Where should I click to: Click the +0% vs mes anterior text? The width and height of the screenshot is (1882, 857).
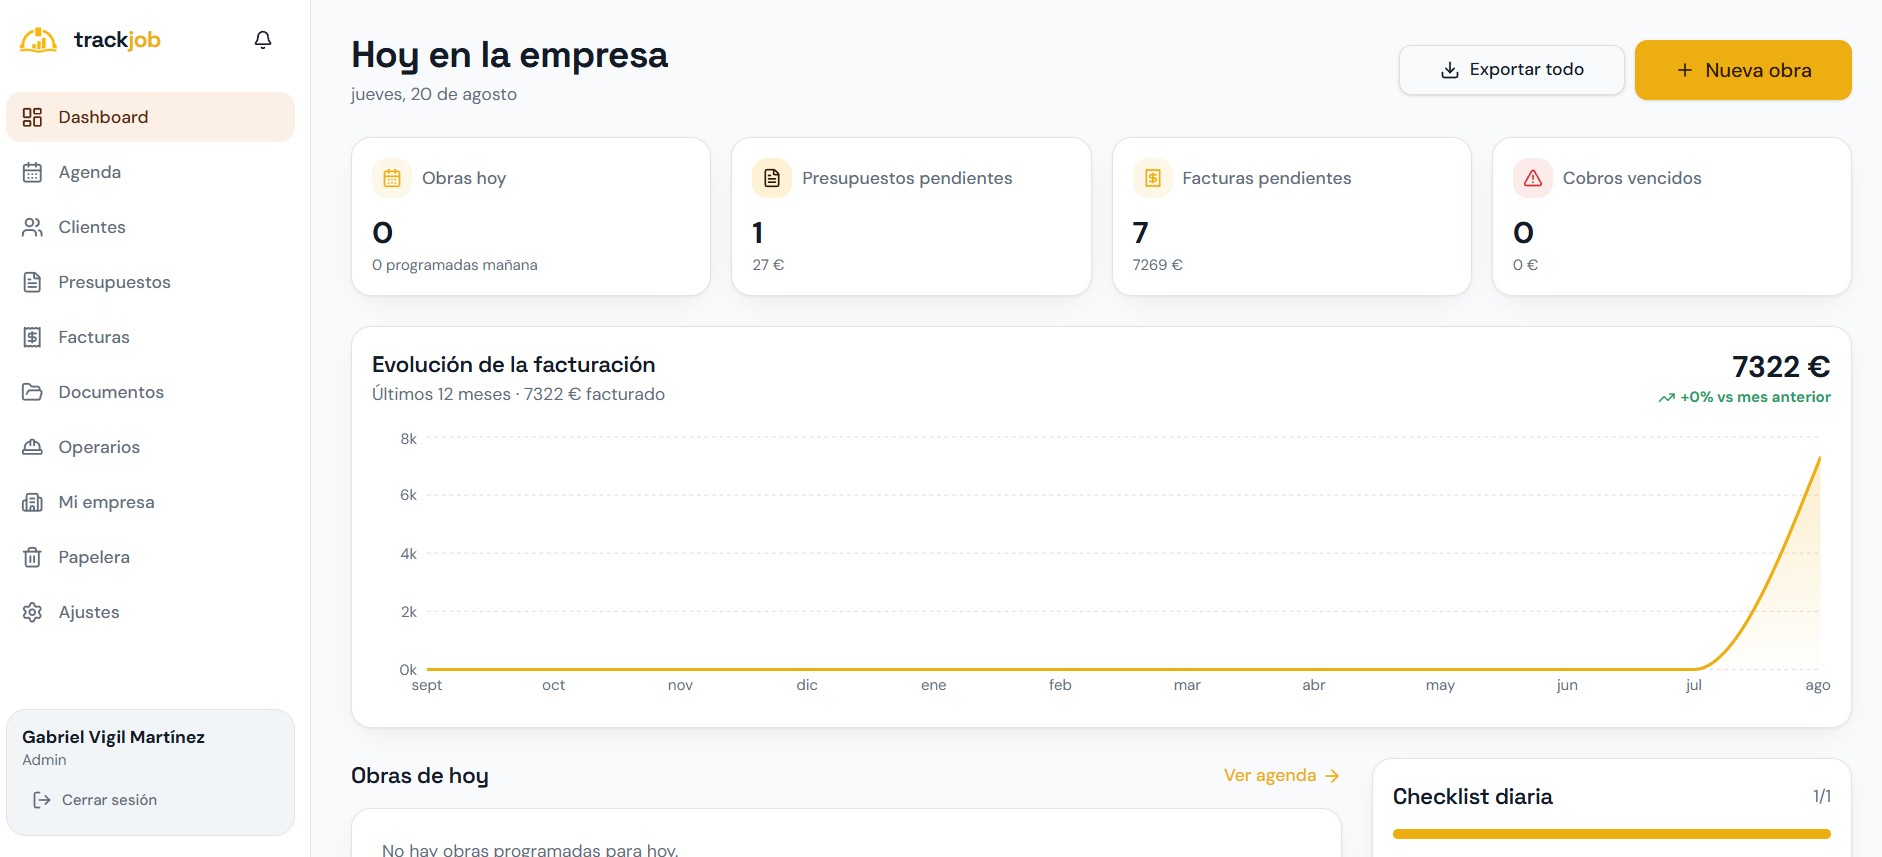(1755, 397)
